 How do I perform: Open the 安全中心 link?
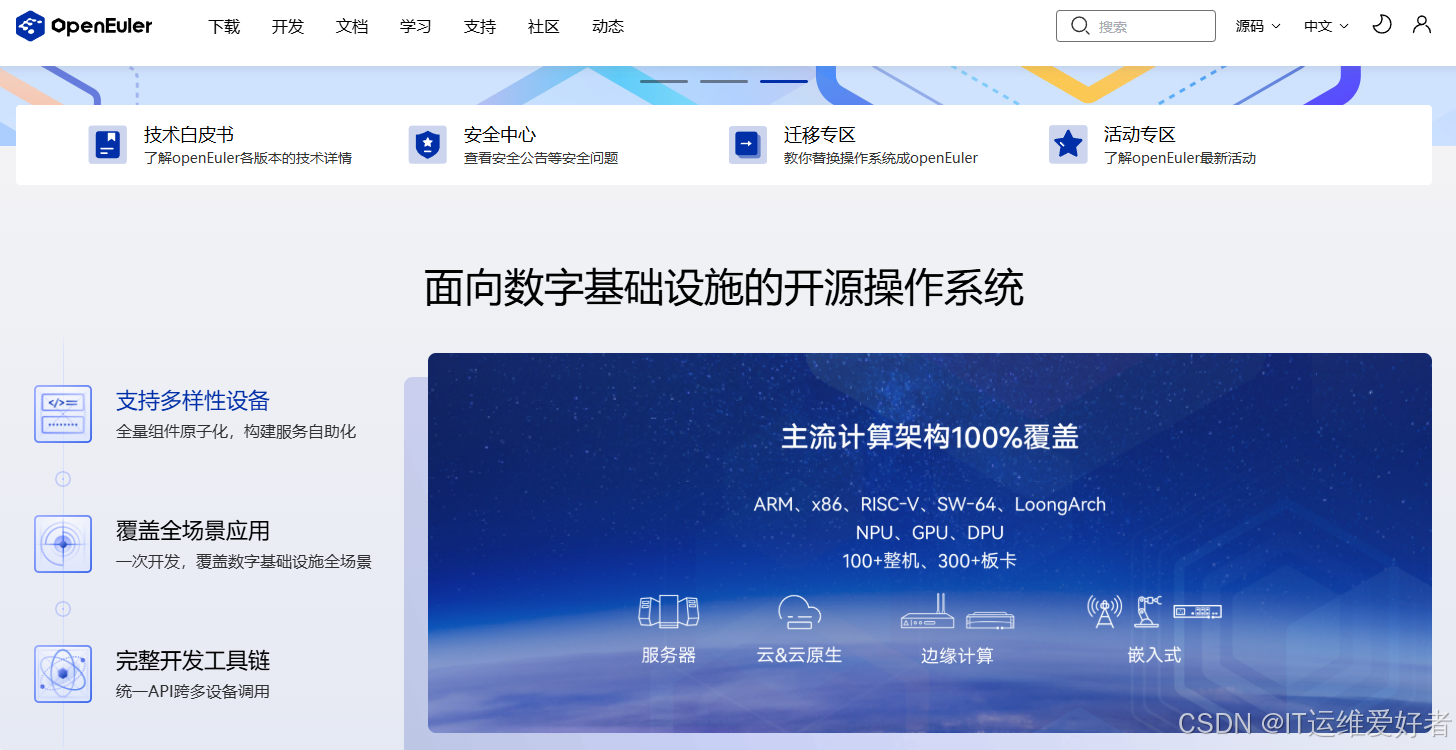point(500,135)
